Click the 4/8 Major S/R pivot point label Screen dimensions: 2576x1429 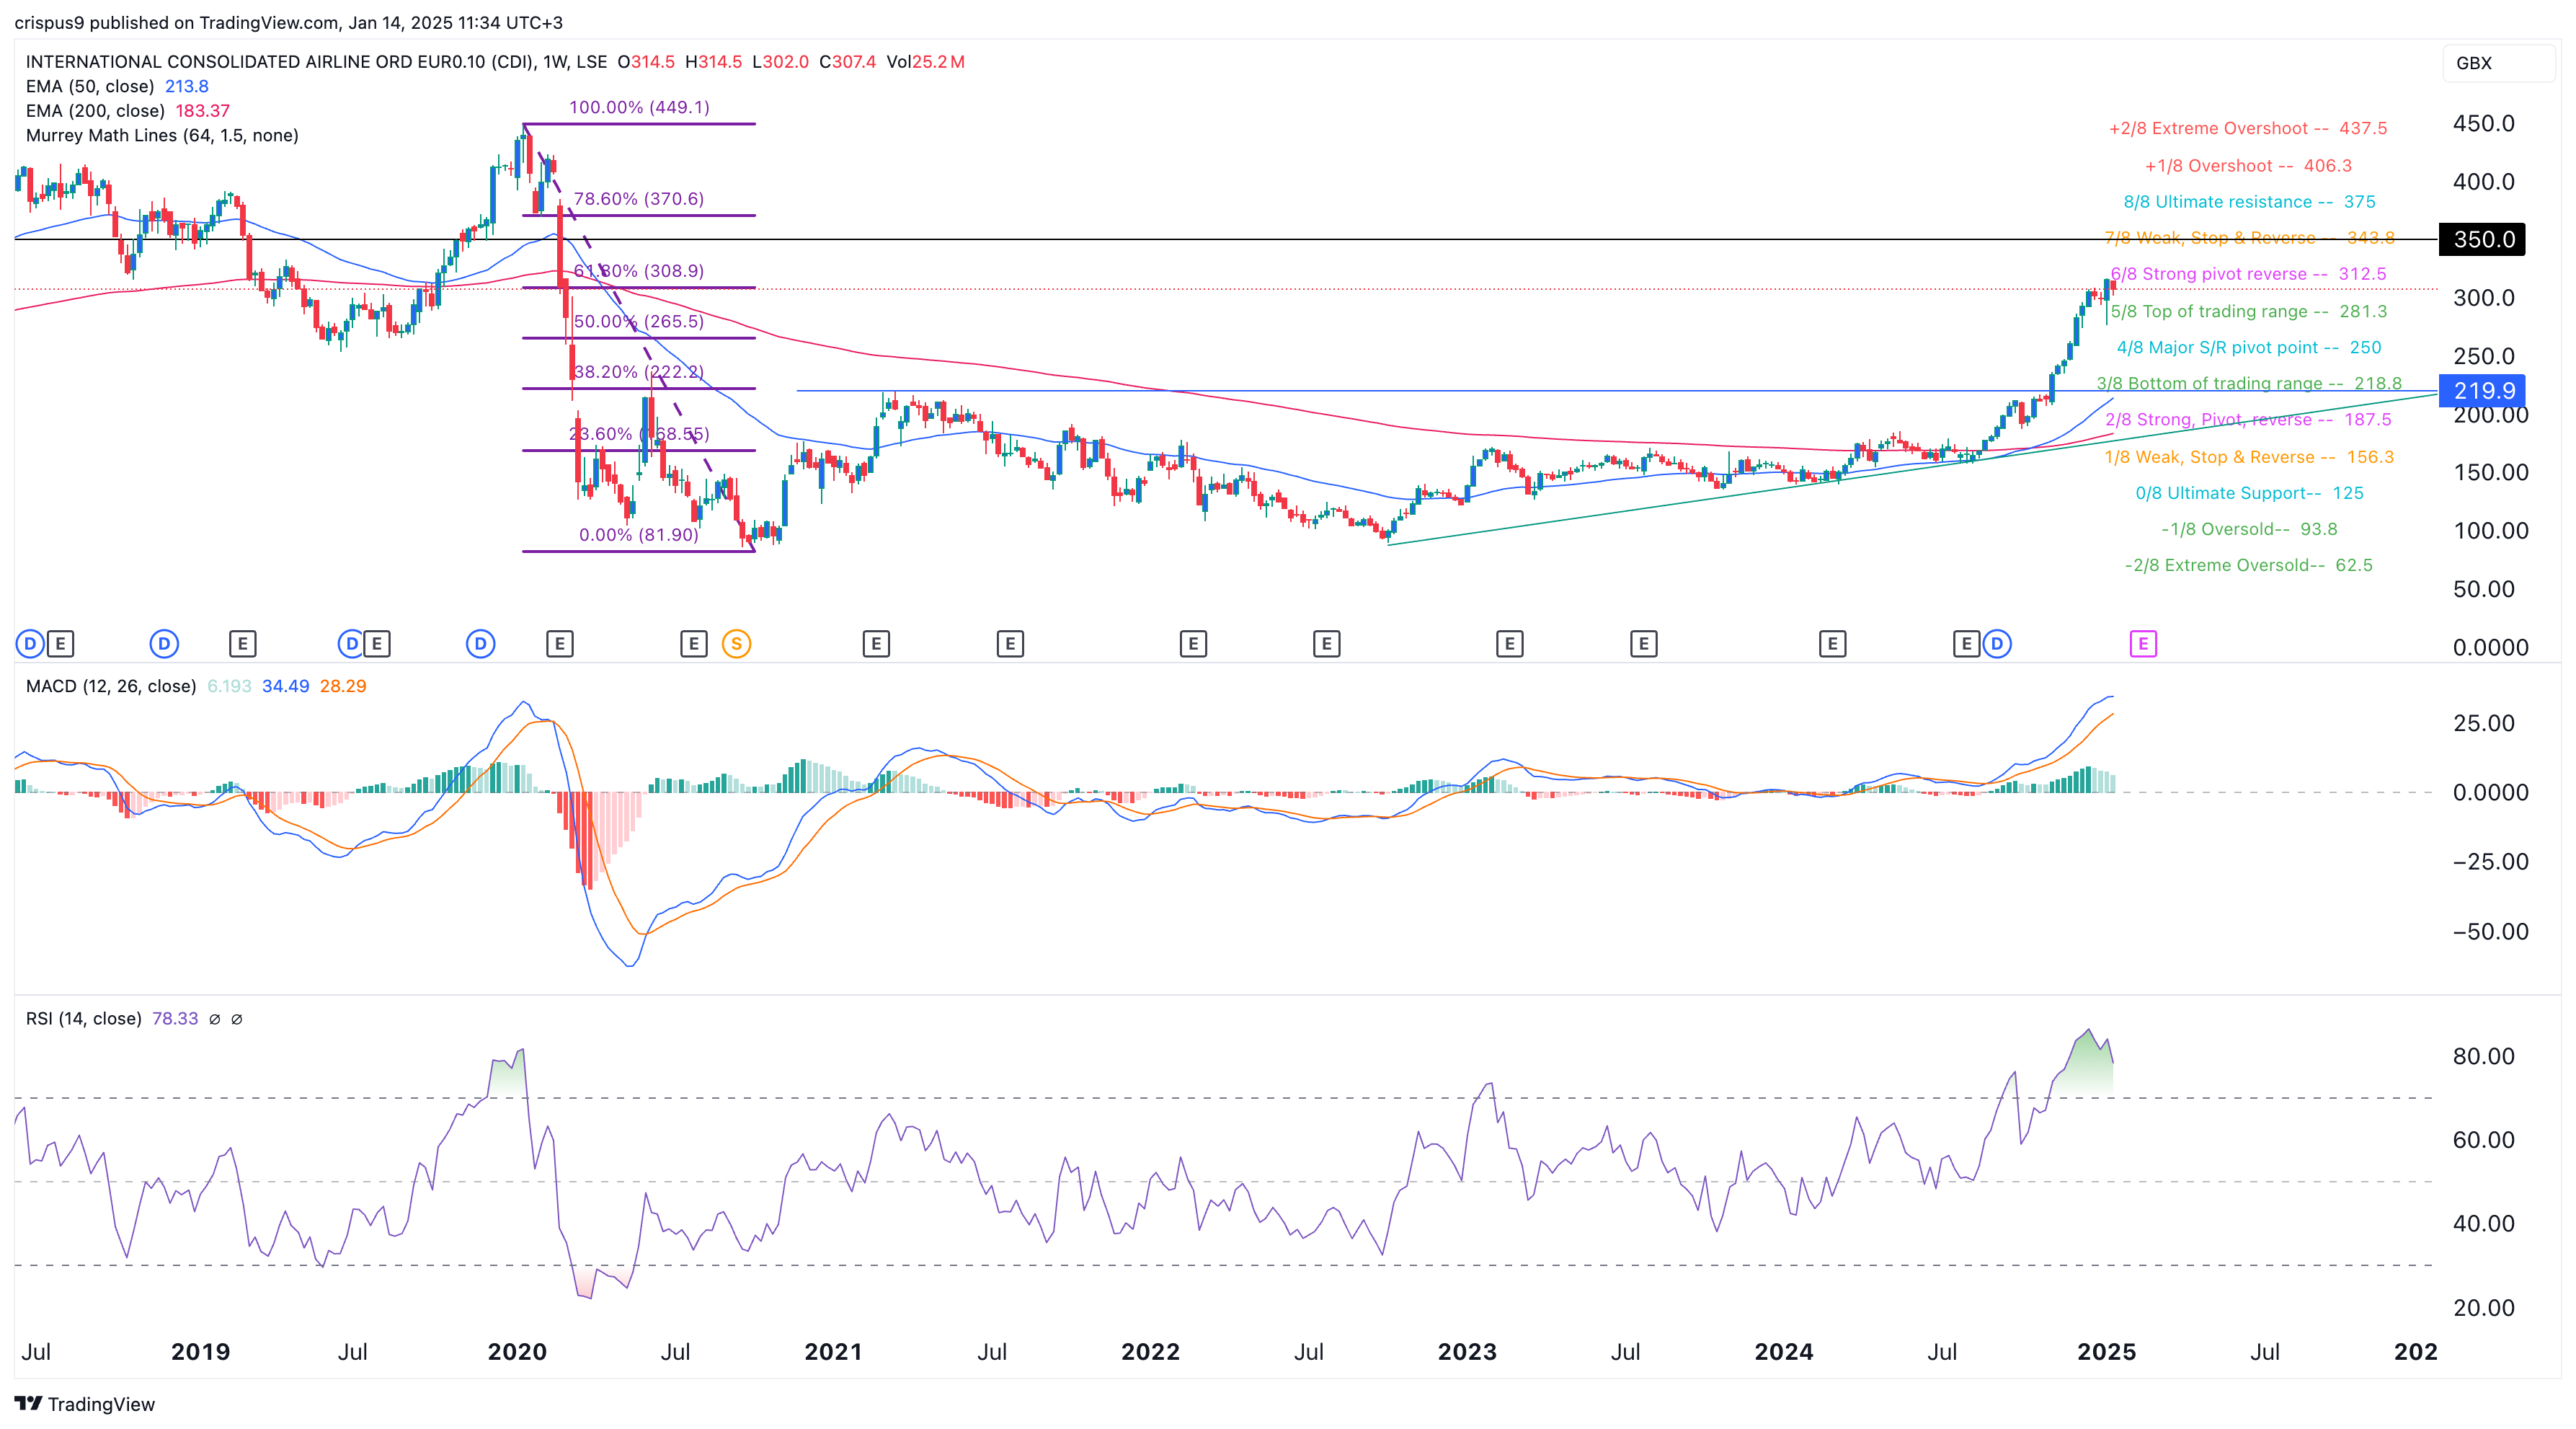pyautogui.click(x=2249, y=347)
